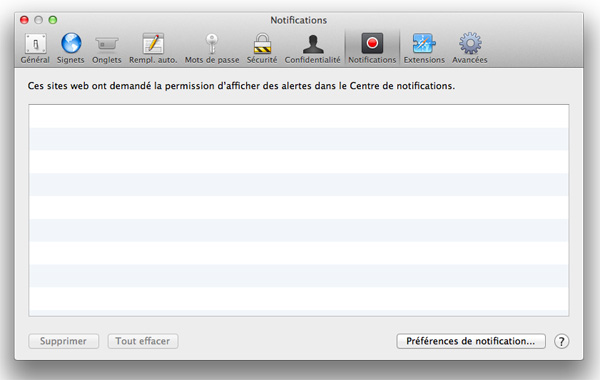
Task: Minimize window with the middle gray title bar button
Action: tap(39, 20)
